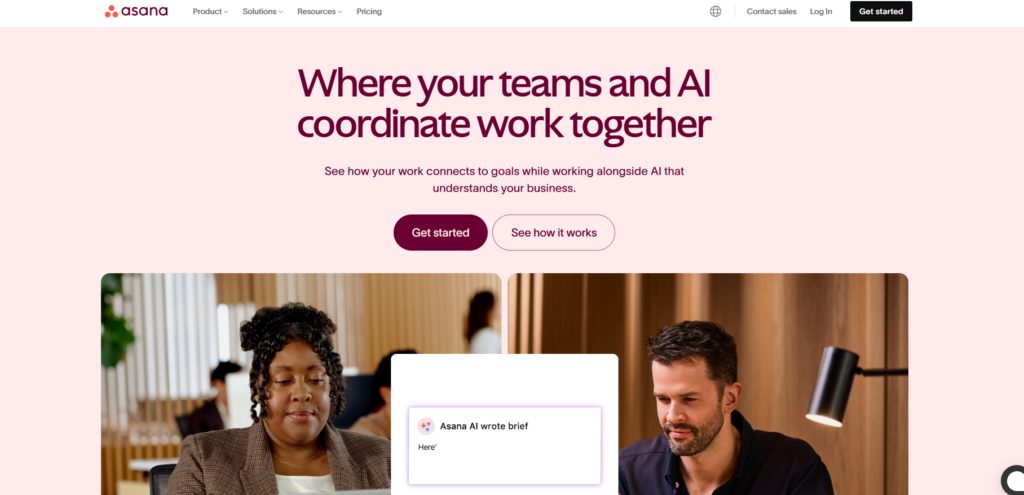Open the Pricing page

369,11
